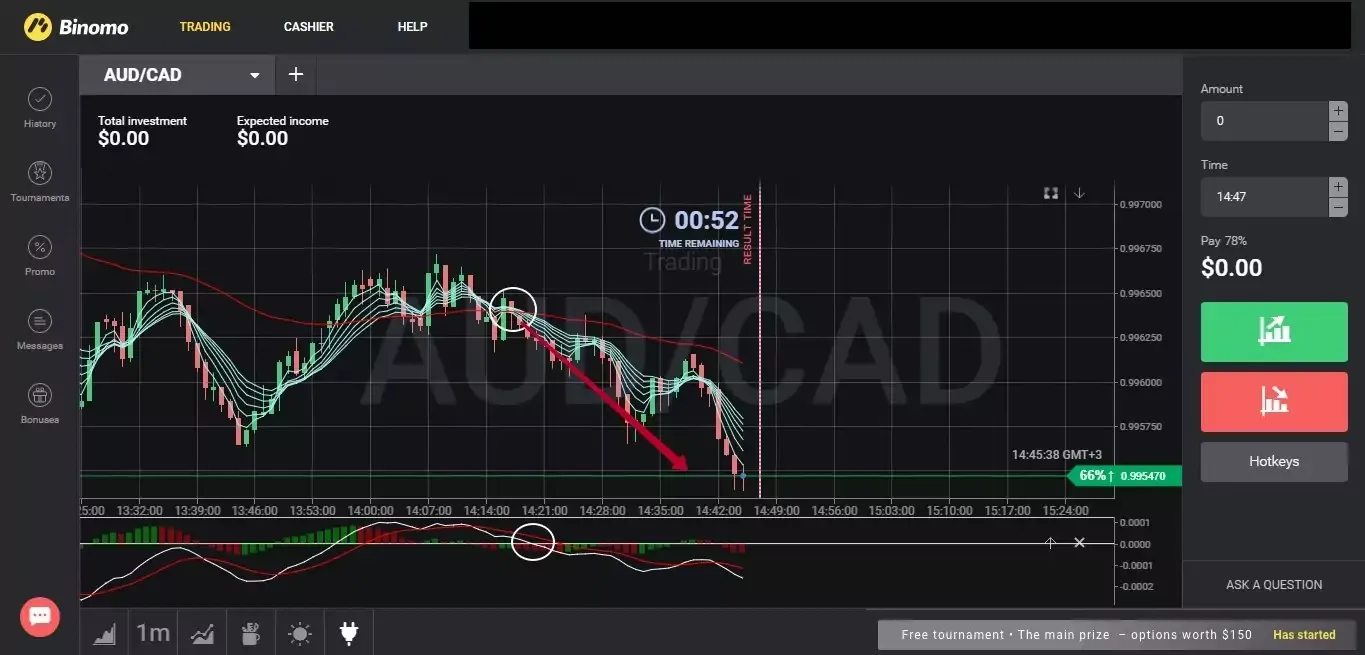This screenshot has height=655, width=1365.
Task: Increase the expiry Time
Action: tap(1338, 187)
